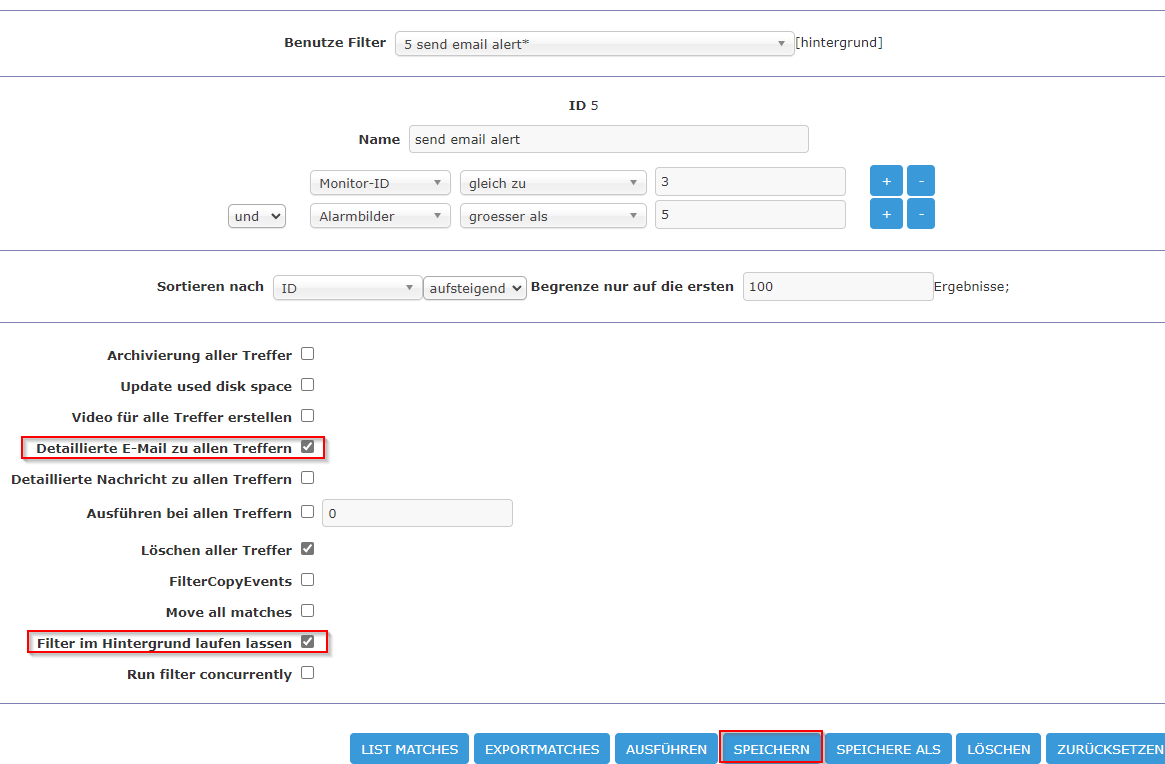Remove the Alarmbilder condition row

[920, 215]
